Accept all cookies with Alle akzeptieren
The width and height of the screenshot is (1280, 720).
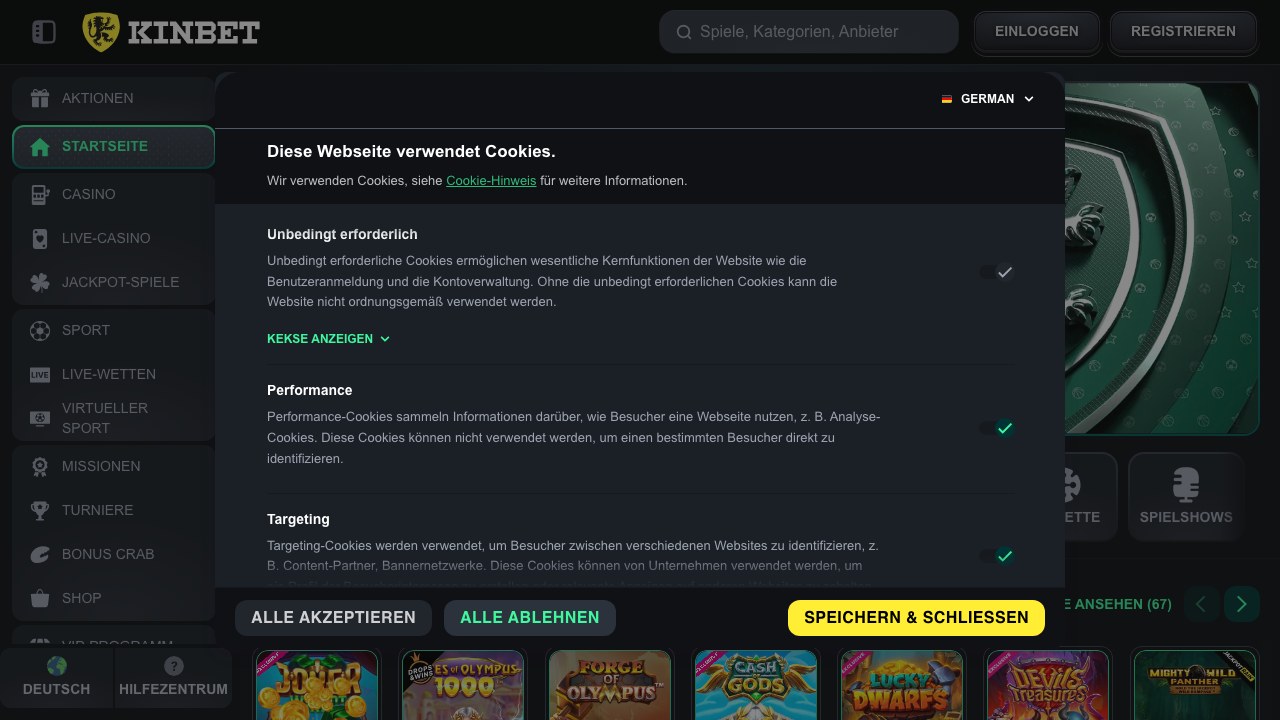333,618
